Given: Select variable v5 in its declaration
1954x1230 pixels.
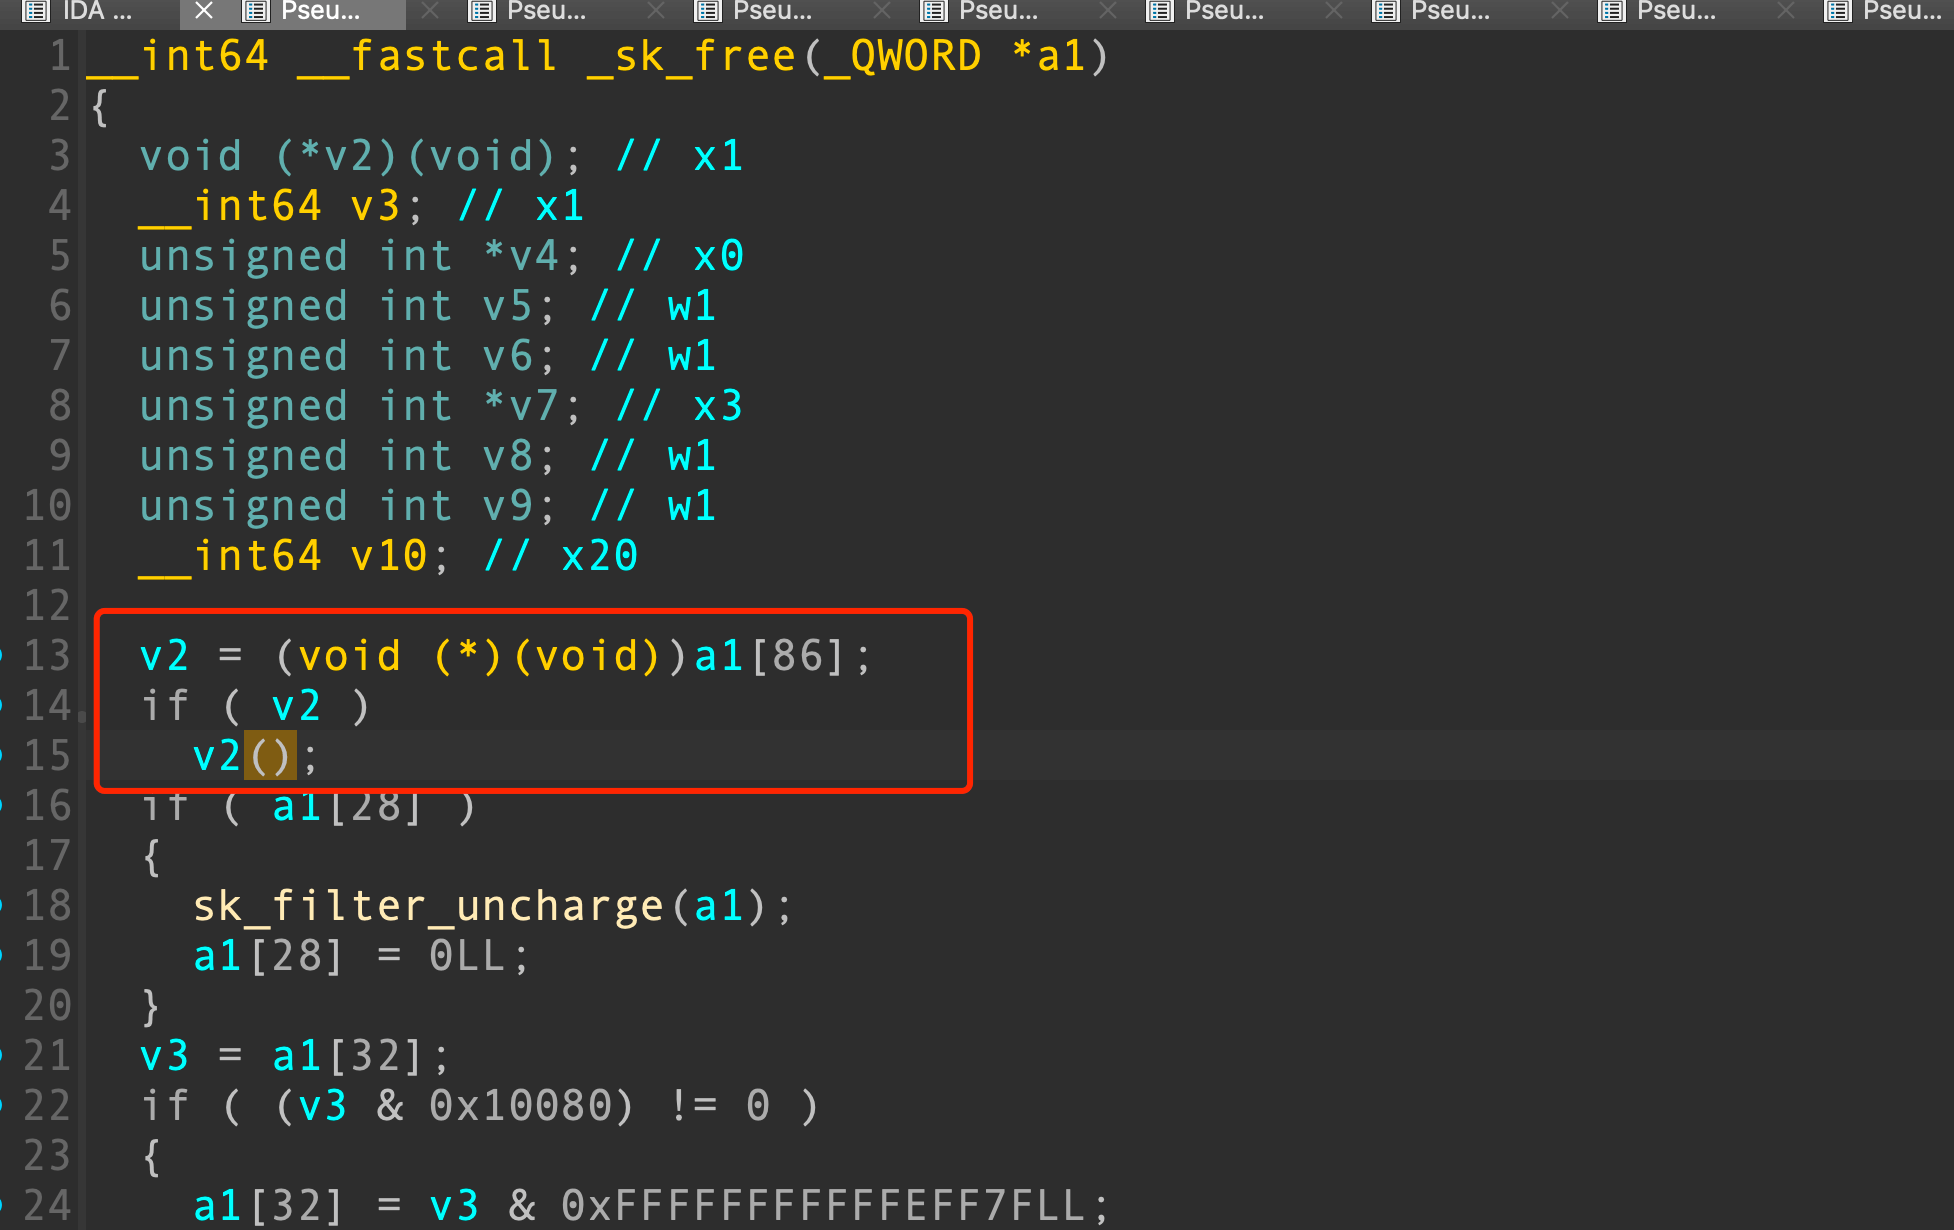Looking at the screenshot, I should 507,306.
